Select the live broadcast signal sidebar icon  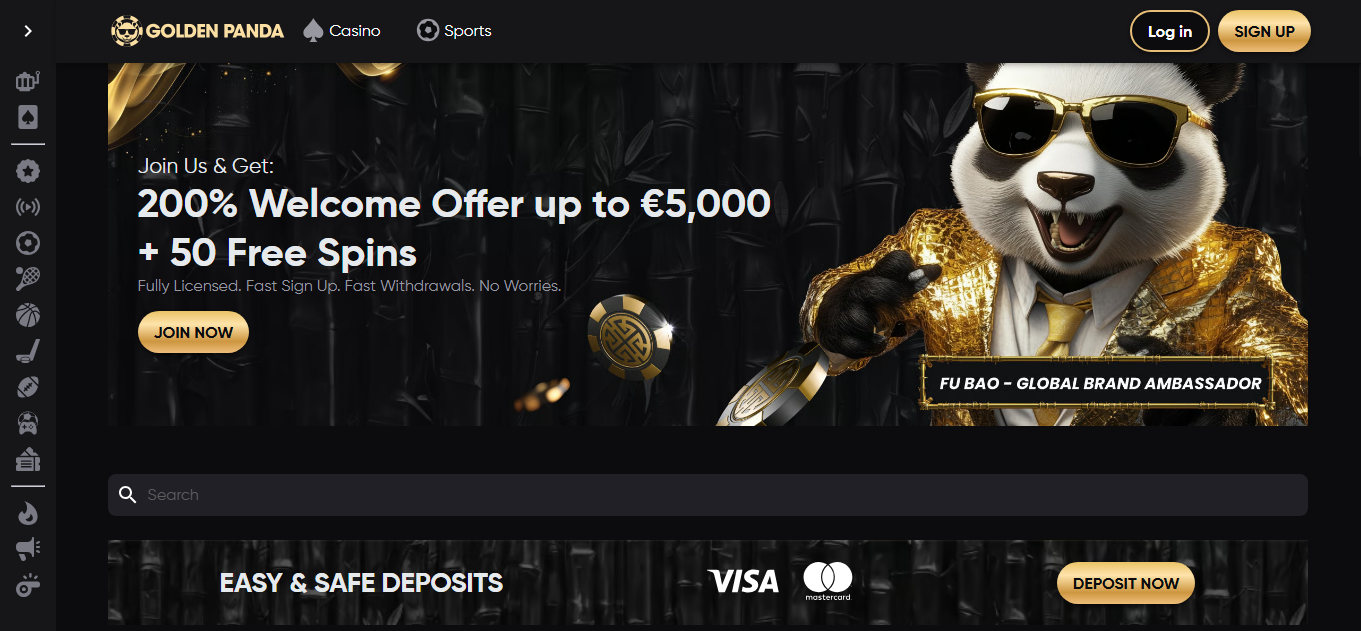[28, 208]
